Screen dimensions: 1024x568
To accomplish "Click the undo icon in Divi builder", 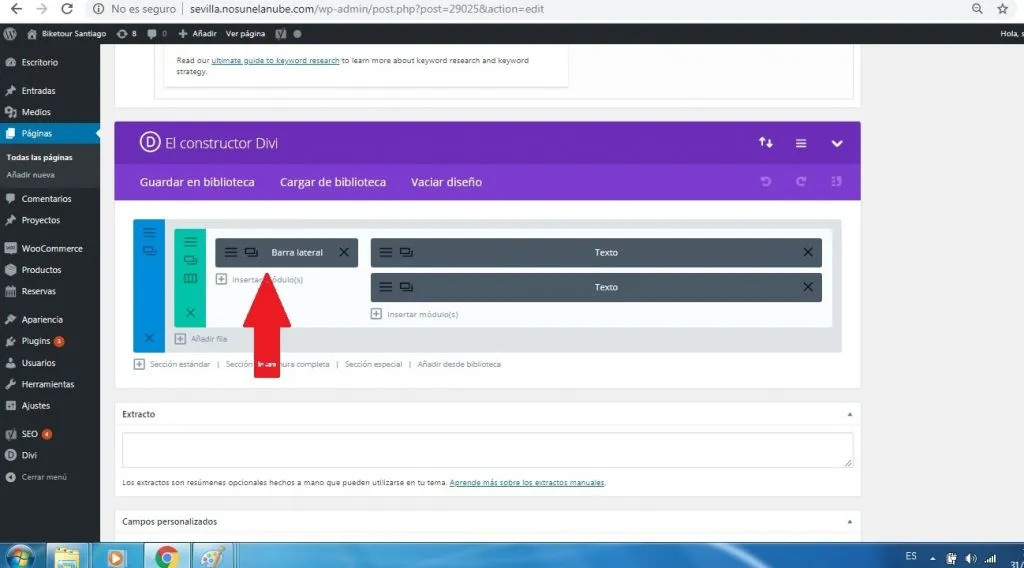I will click(x=766, y=182).
